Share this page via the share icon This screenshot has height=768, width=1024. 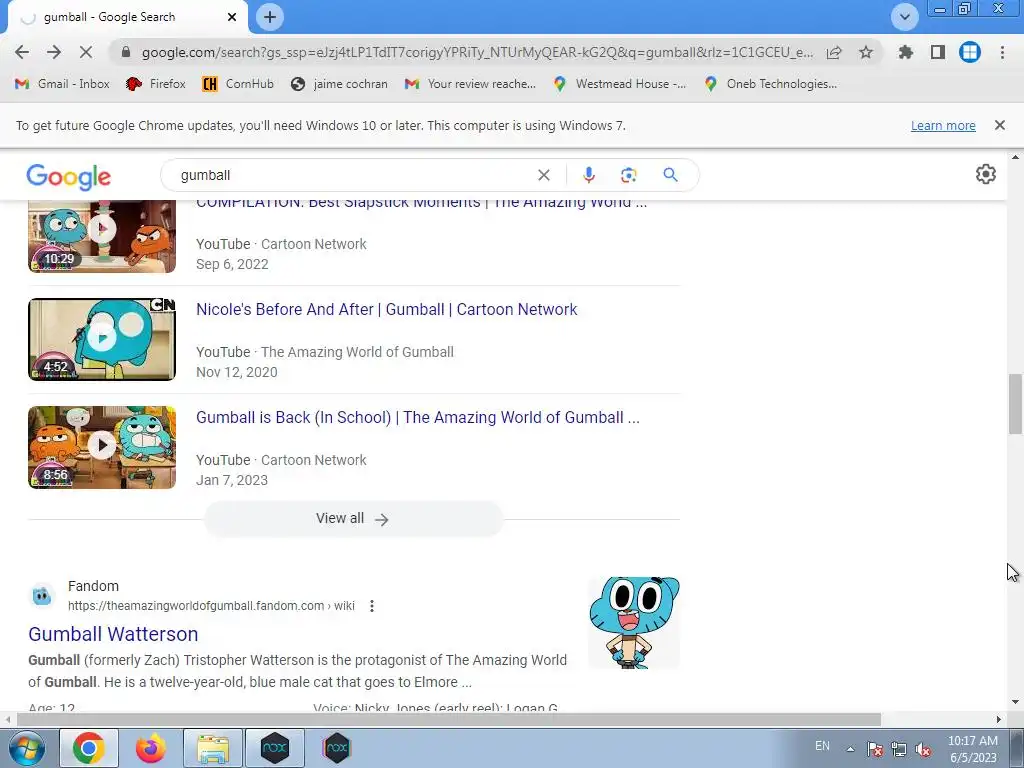pyautogui.click(x=834, y=52)
